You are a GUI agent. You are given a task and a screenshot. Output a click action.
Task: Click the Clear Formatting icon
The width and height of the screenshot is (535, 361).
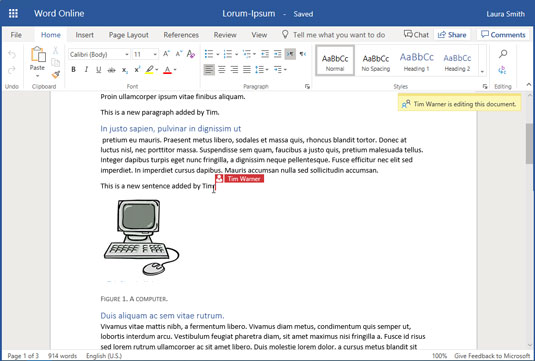(x=191, y=54)
